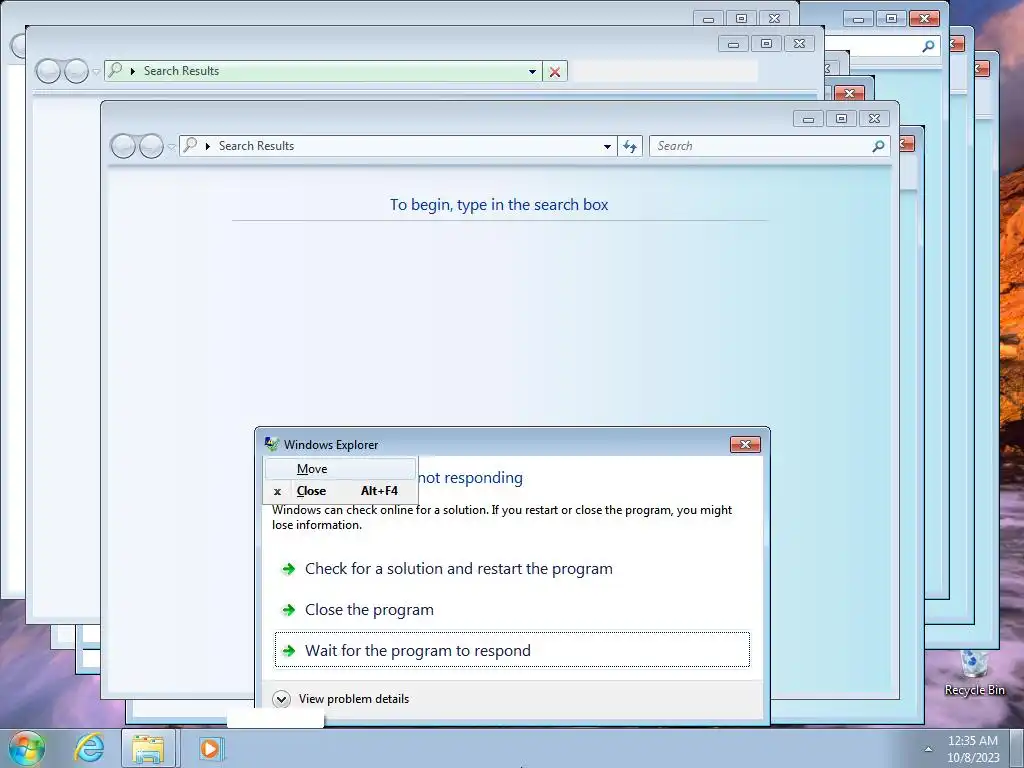Maximize the second Search Results window

click(766, 44)
